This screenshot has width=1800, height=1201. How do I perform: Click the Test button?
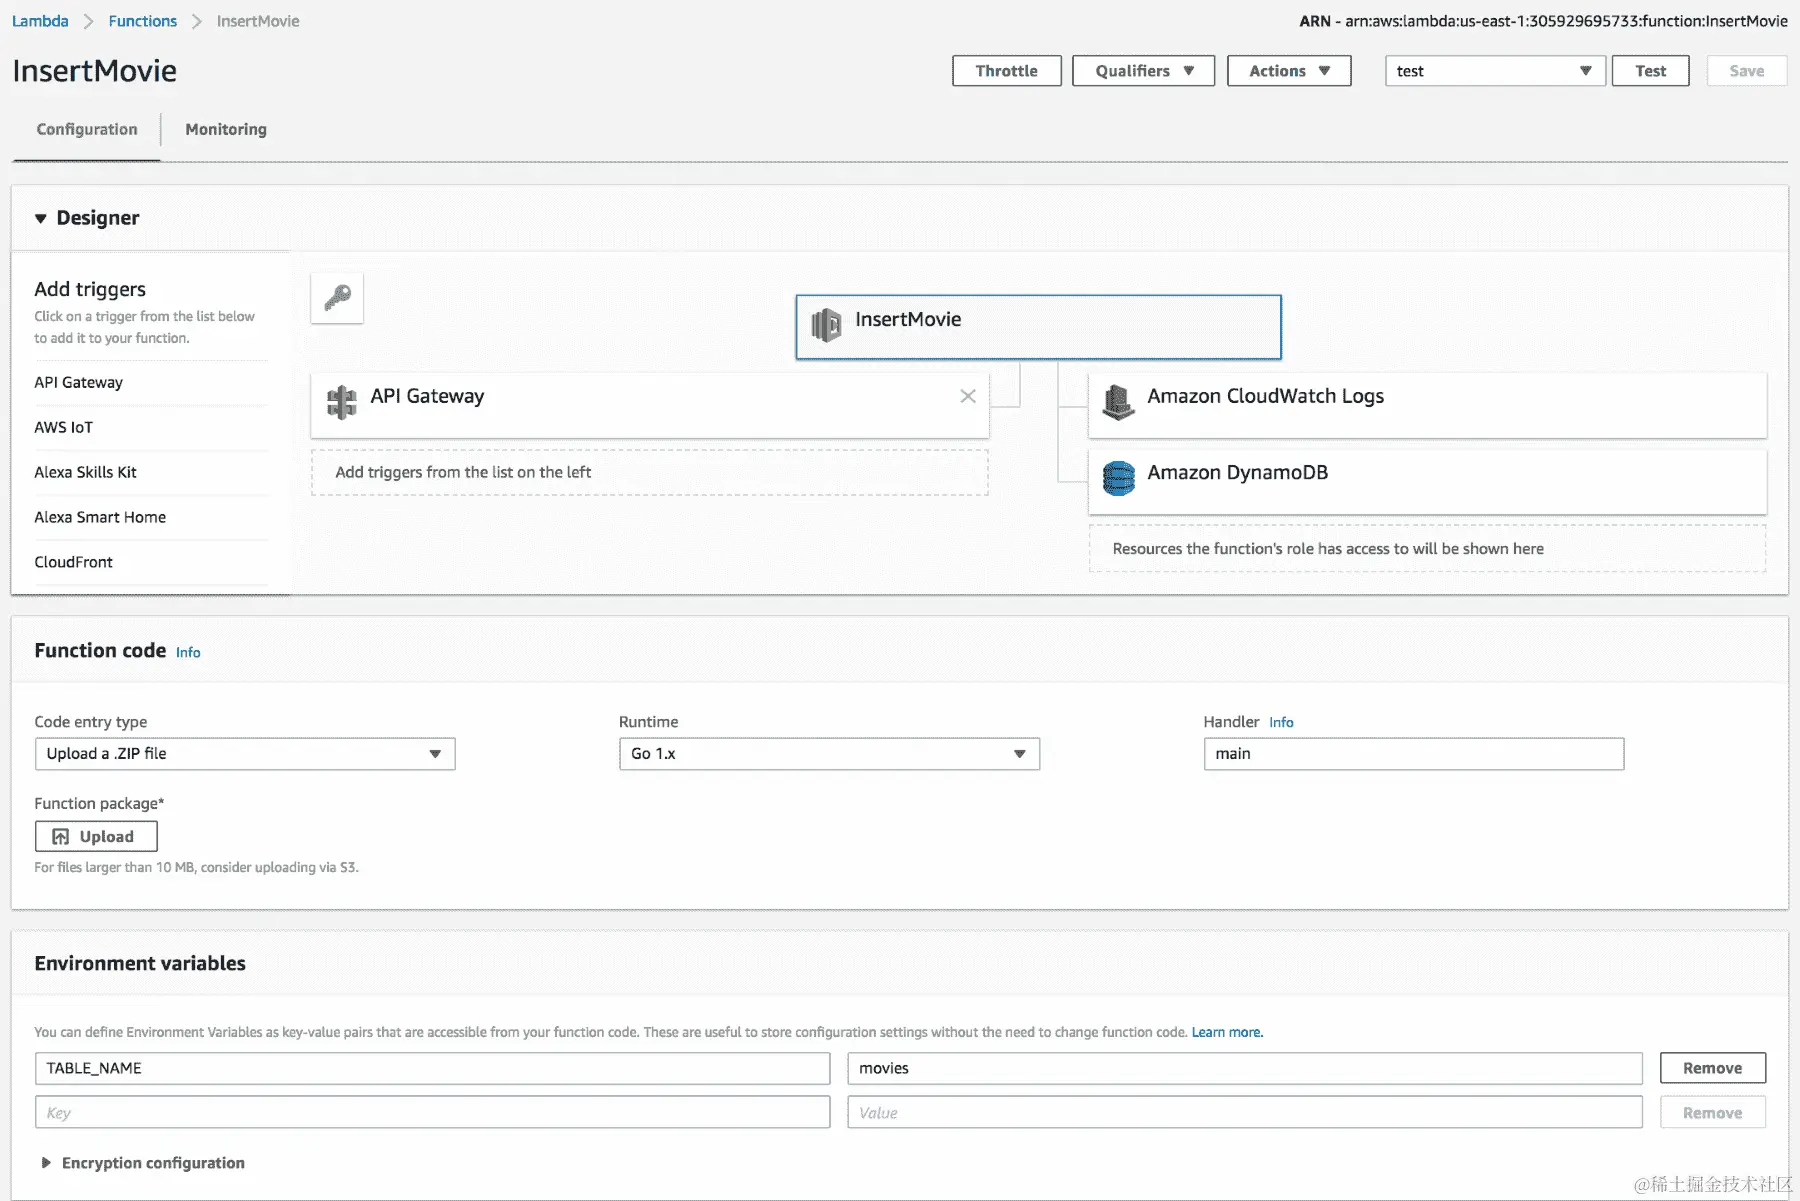[x=1651, y=71]
